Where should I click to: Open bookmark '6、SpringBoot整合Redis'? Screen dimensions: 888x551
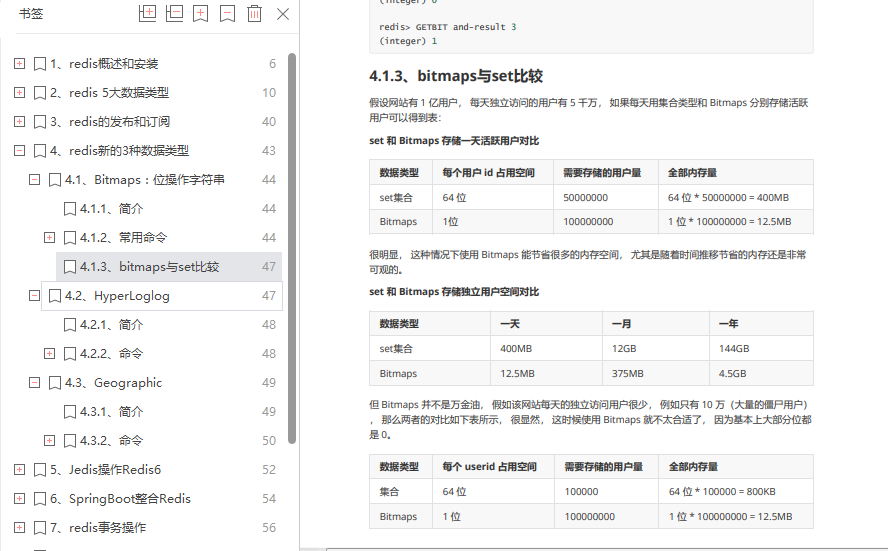120,499
